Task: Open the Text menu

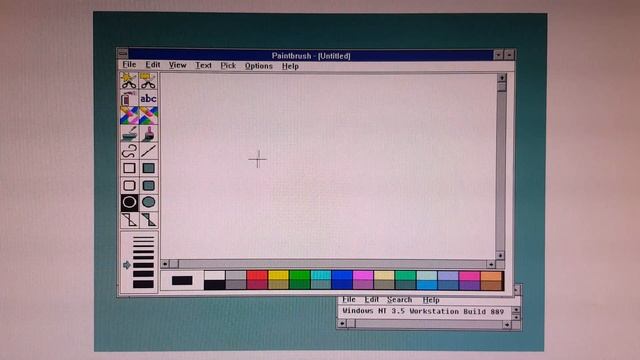Action: point(203,65)
